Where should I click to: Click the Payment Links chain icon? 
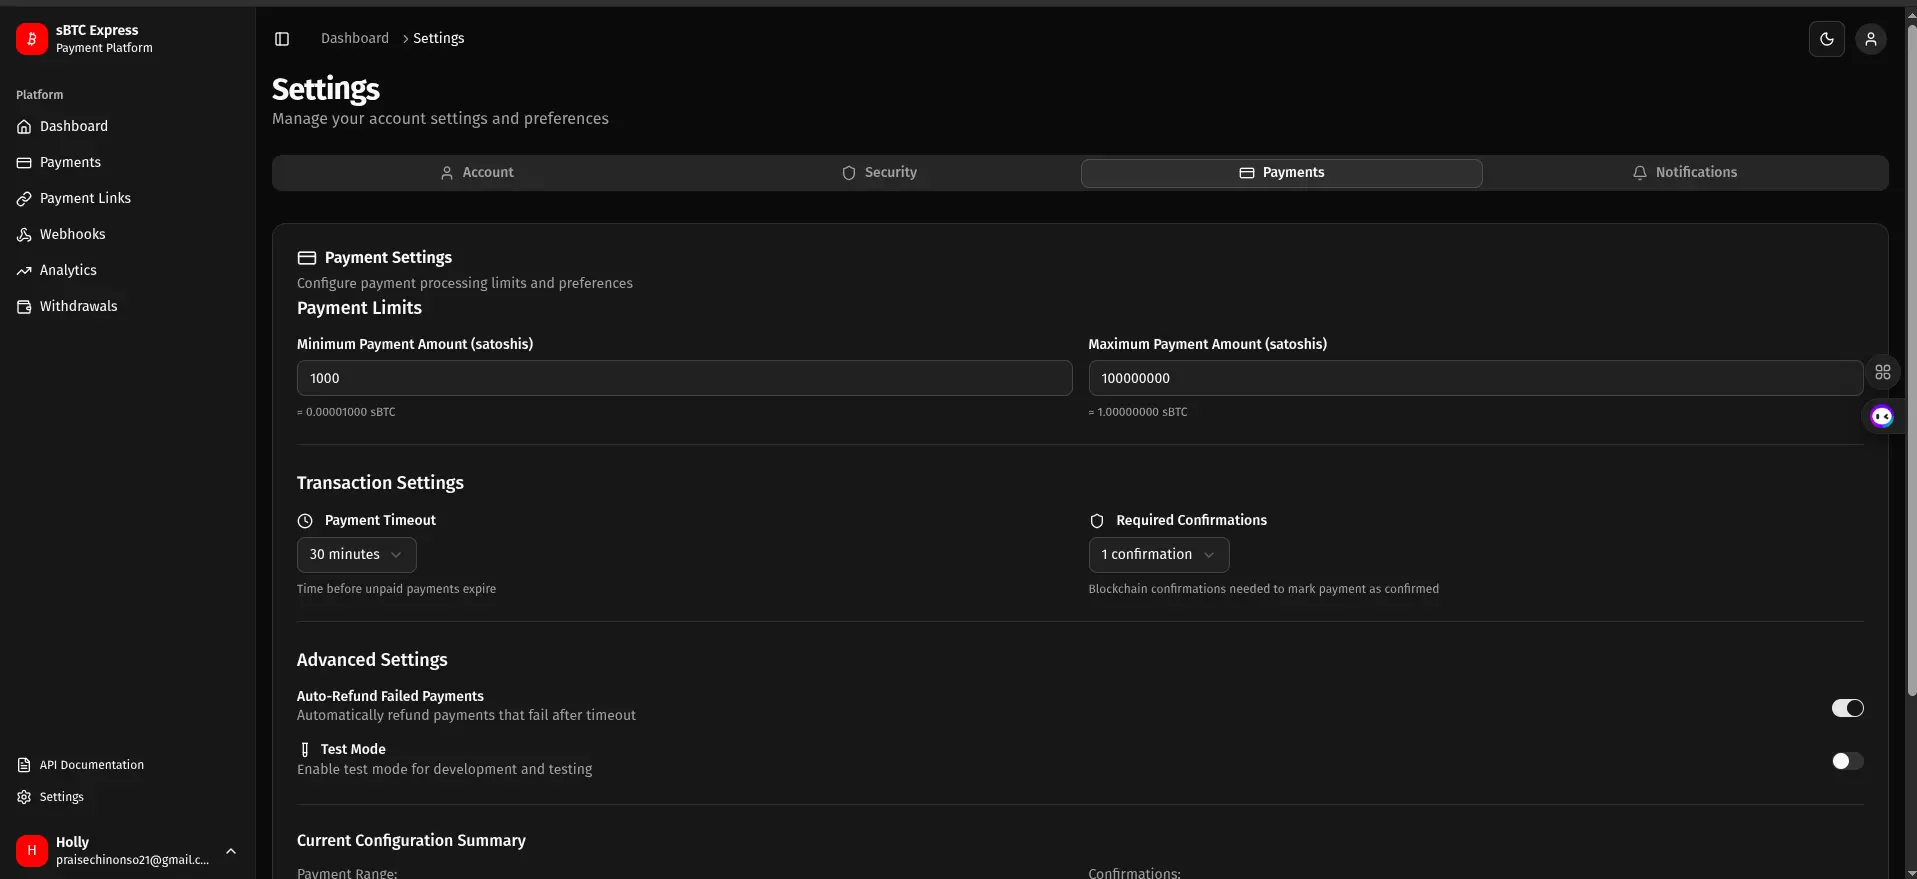(x=24, y=199)
